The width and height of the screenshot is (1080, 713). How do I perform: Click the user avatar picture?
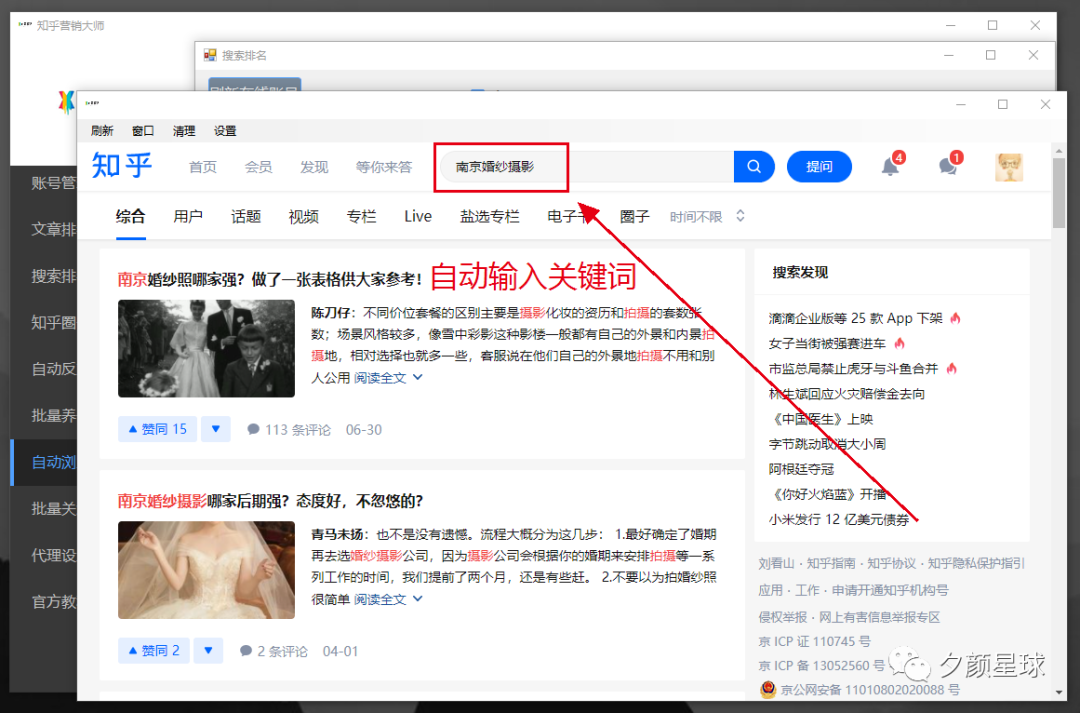(1009, 167)
